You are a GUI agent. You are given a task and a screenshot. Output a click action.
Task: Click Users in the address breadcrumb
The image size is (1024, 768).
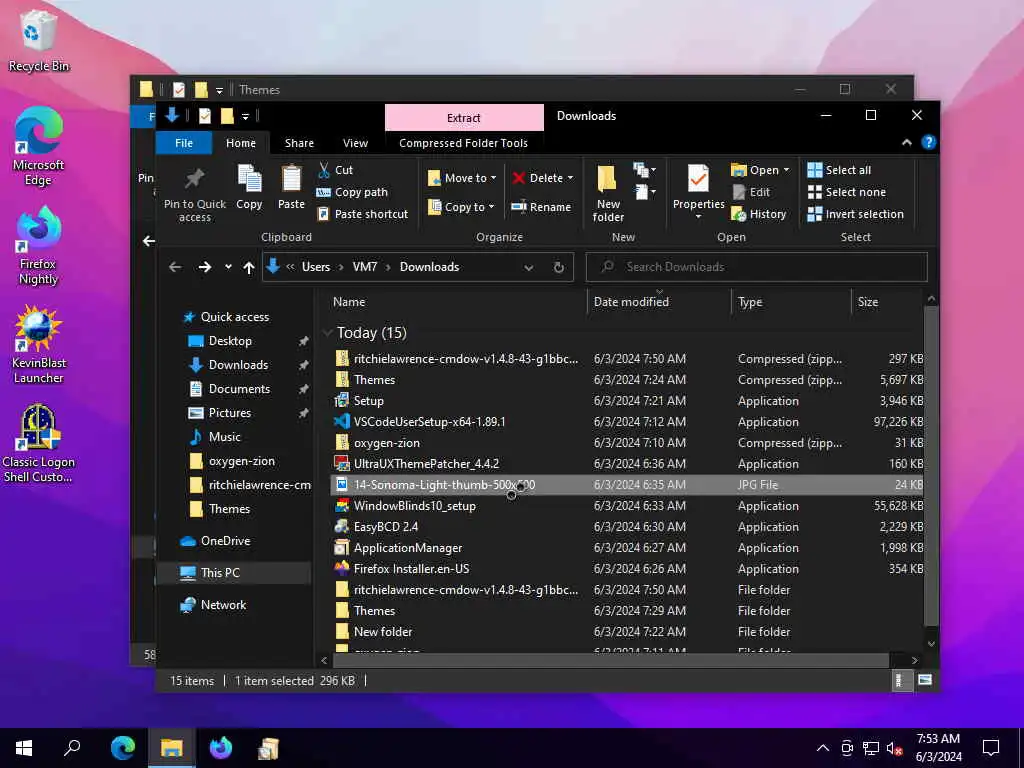tap(315, 267)
